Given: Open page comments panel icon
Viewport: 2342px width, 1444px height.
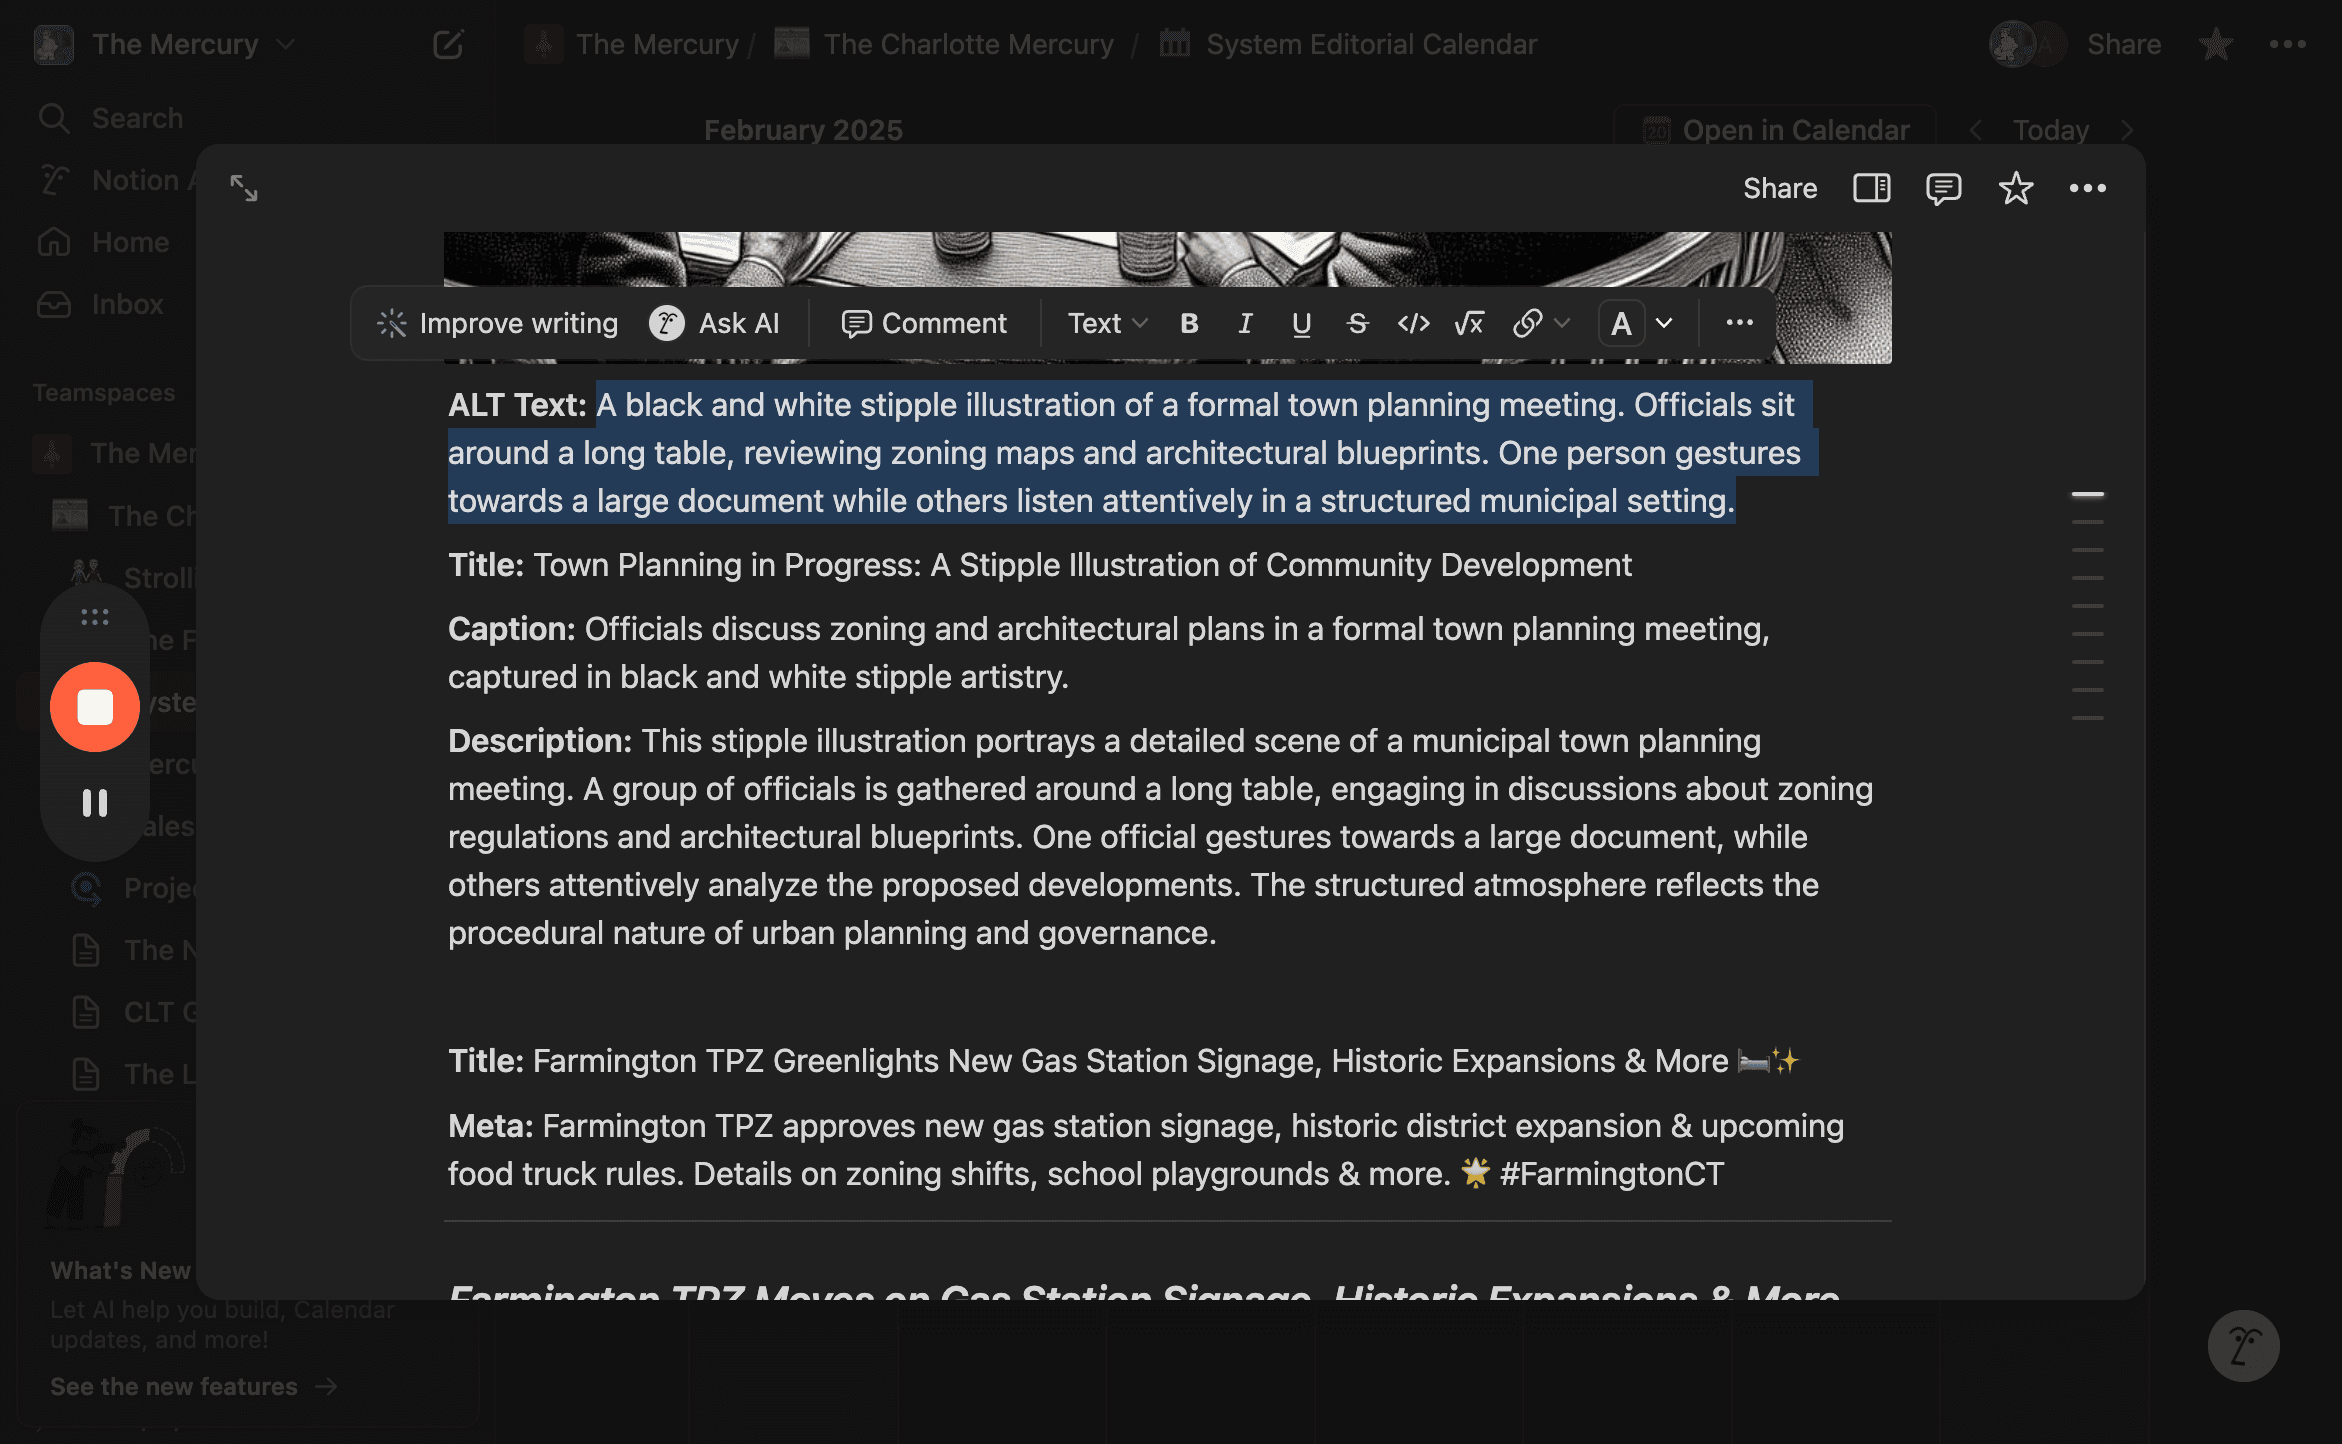Looking at the screenshot, I should click(1943, 188).
